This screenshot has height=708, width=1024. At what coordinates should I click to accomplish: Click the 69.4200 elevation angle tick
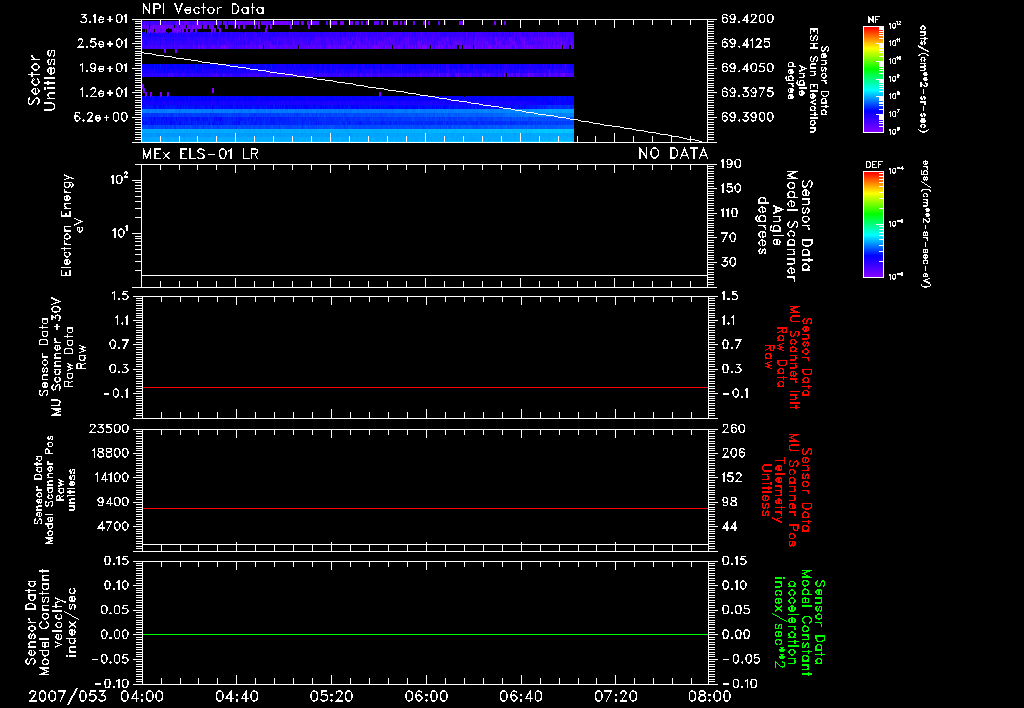(x=747, y=19)
